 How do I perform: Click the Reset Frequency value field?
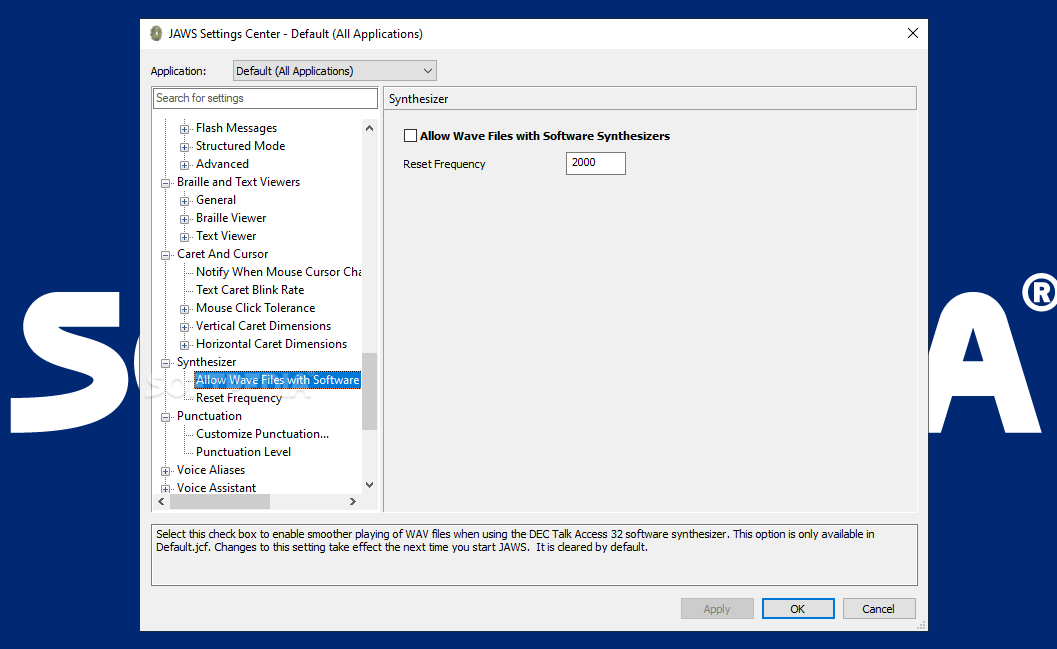(596, 163)
